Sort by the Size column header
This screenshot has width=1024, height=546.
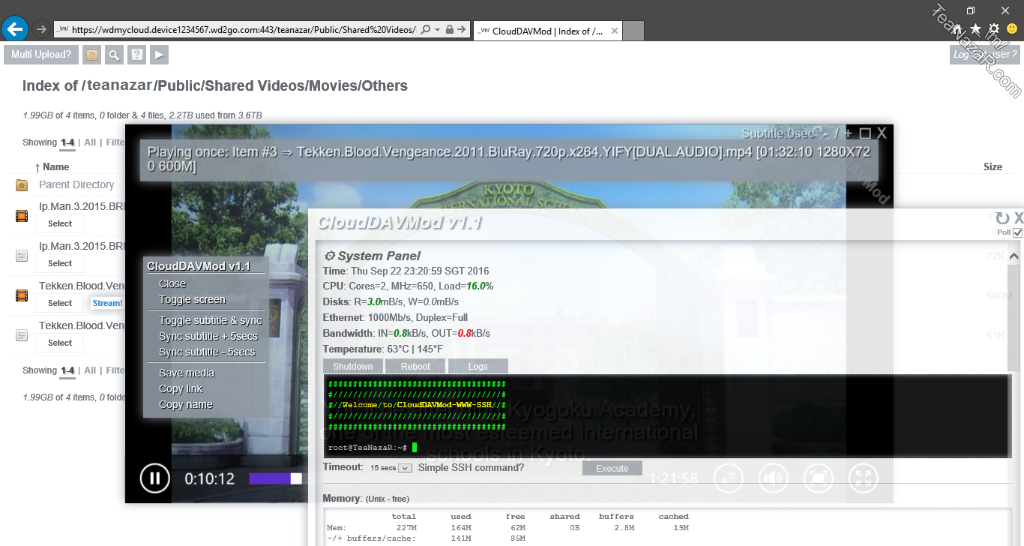[x=992, y=167]
